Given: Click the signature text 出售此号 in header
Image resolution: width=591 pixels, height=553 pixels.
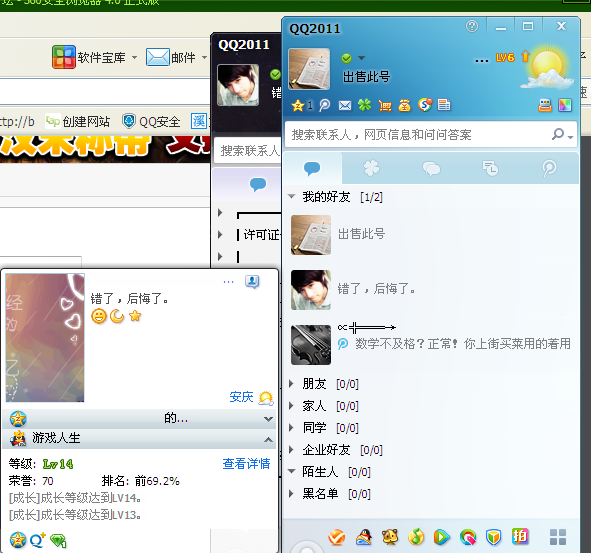Looking at the screenshot, I should pos(366,77).
